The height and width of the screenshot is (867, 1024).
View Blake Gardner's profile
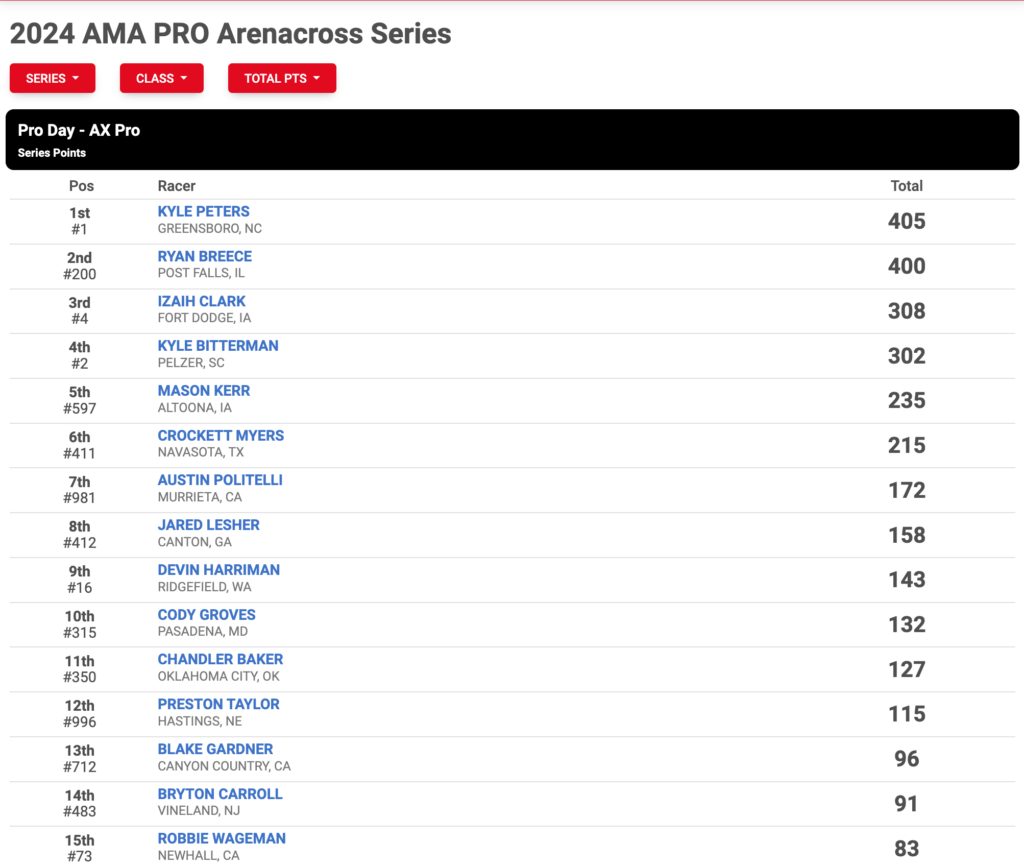[215, 749]
